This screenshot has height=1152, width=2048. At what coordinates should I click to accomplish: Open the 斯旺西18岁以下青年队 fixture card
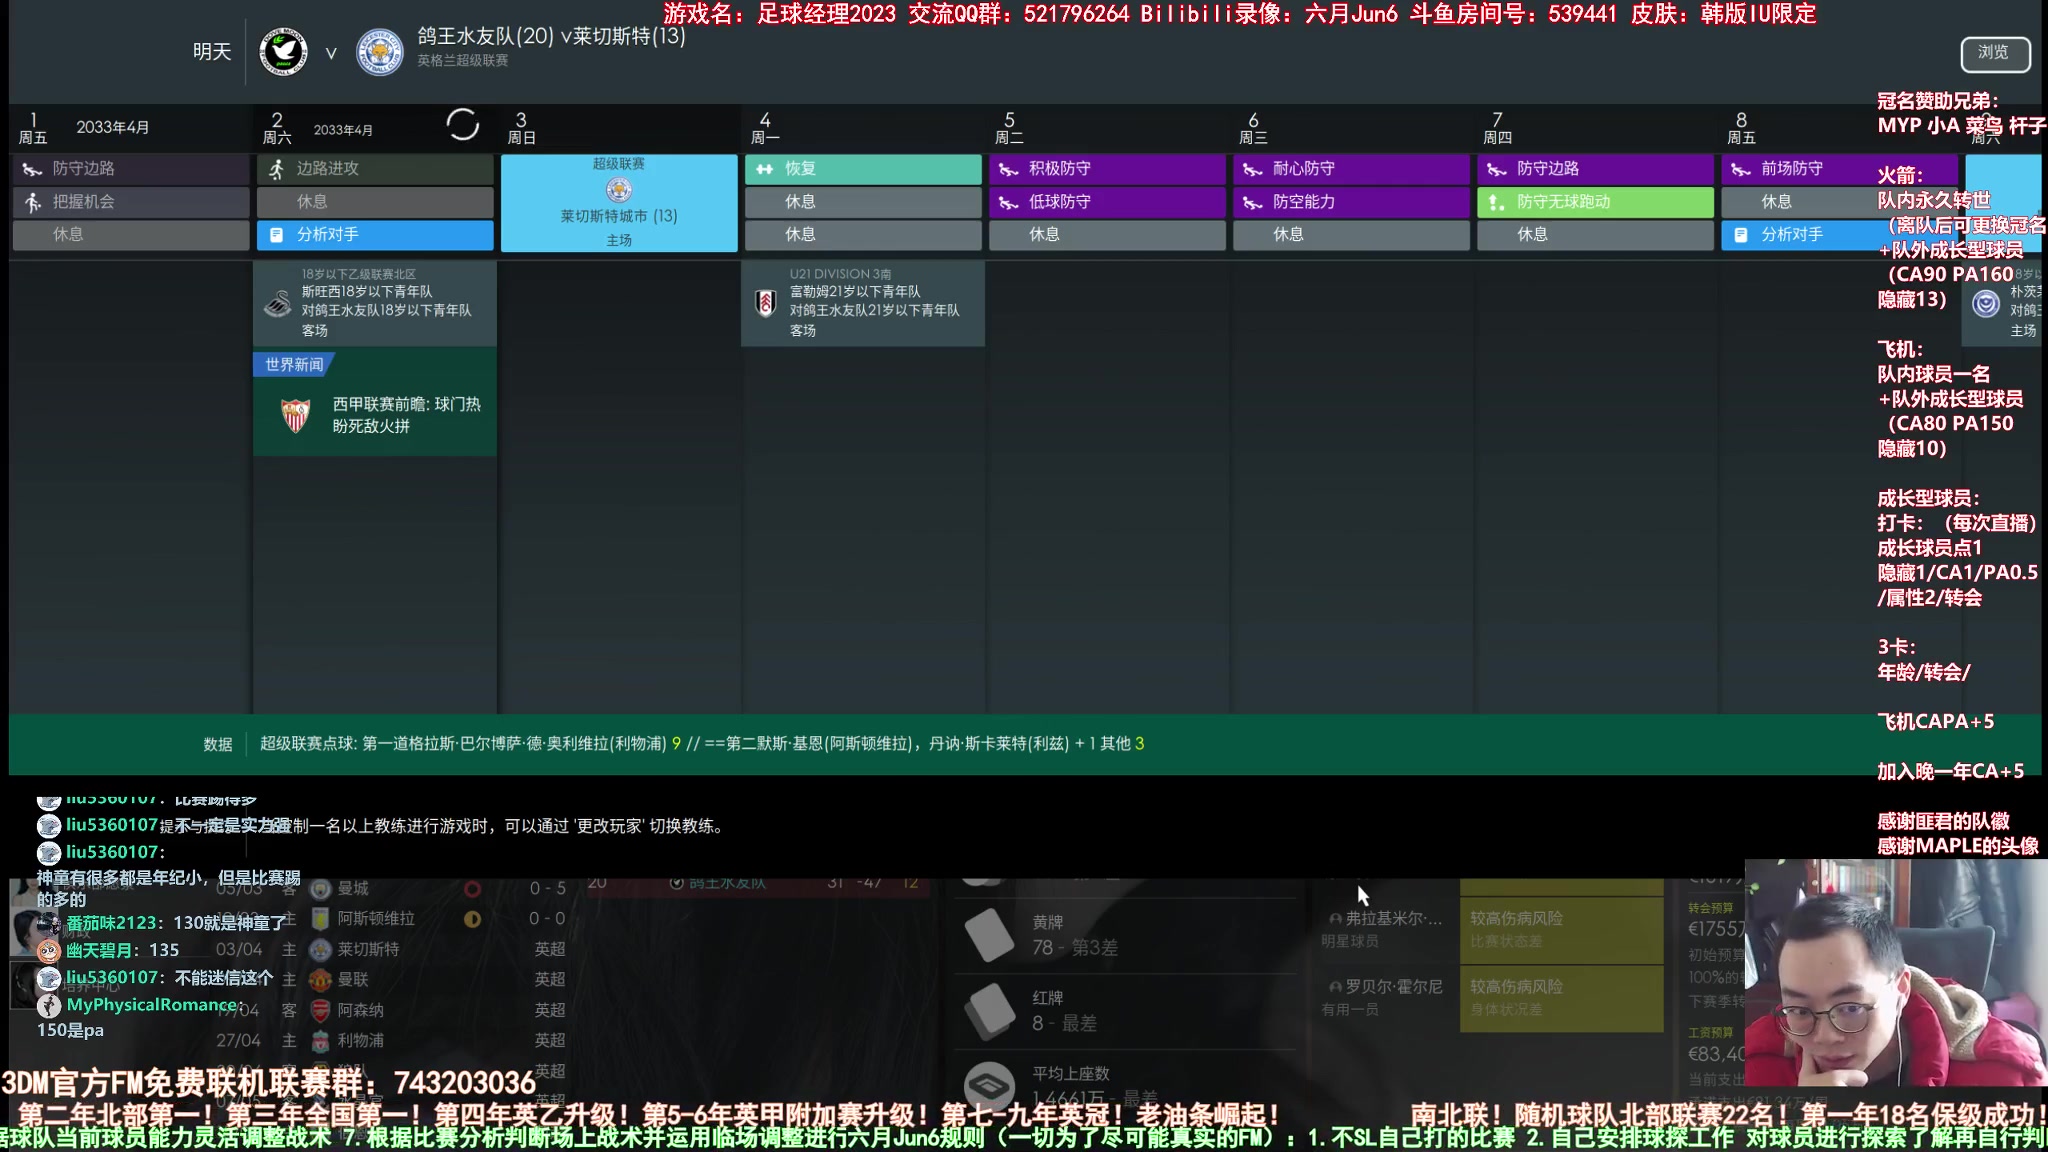pyautogui.click(x=375, y=304)
